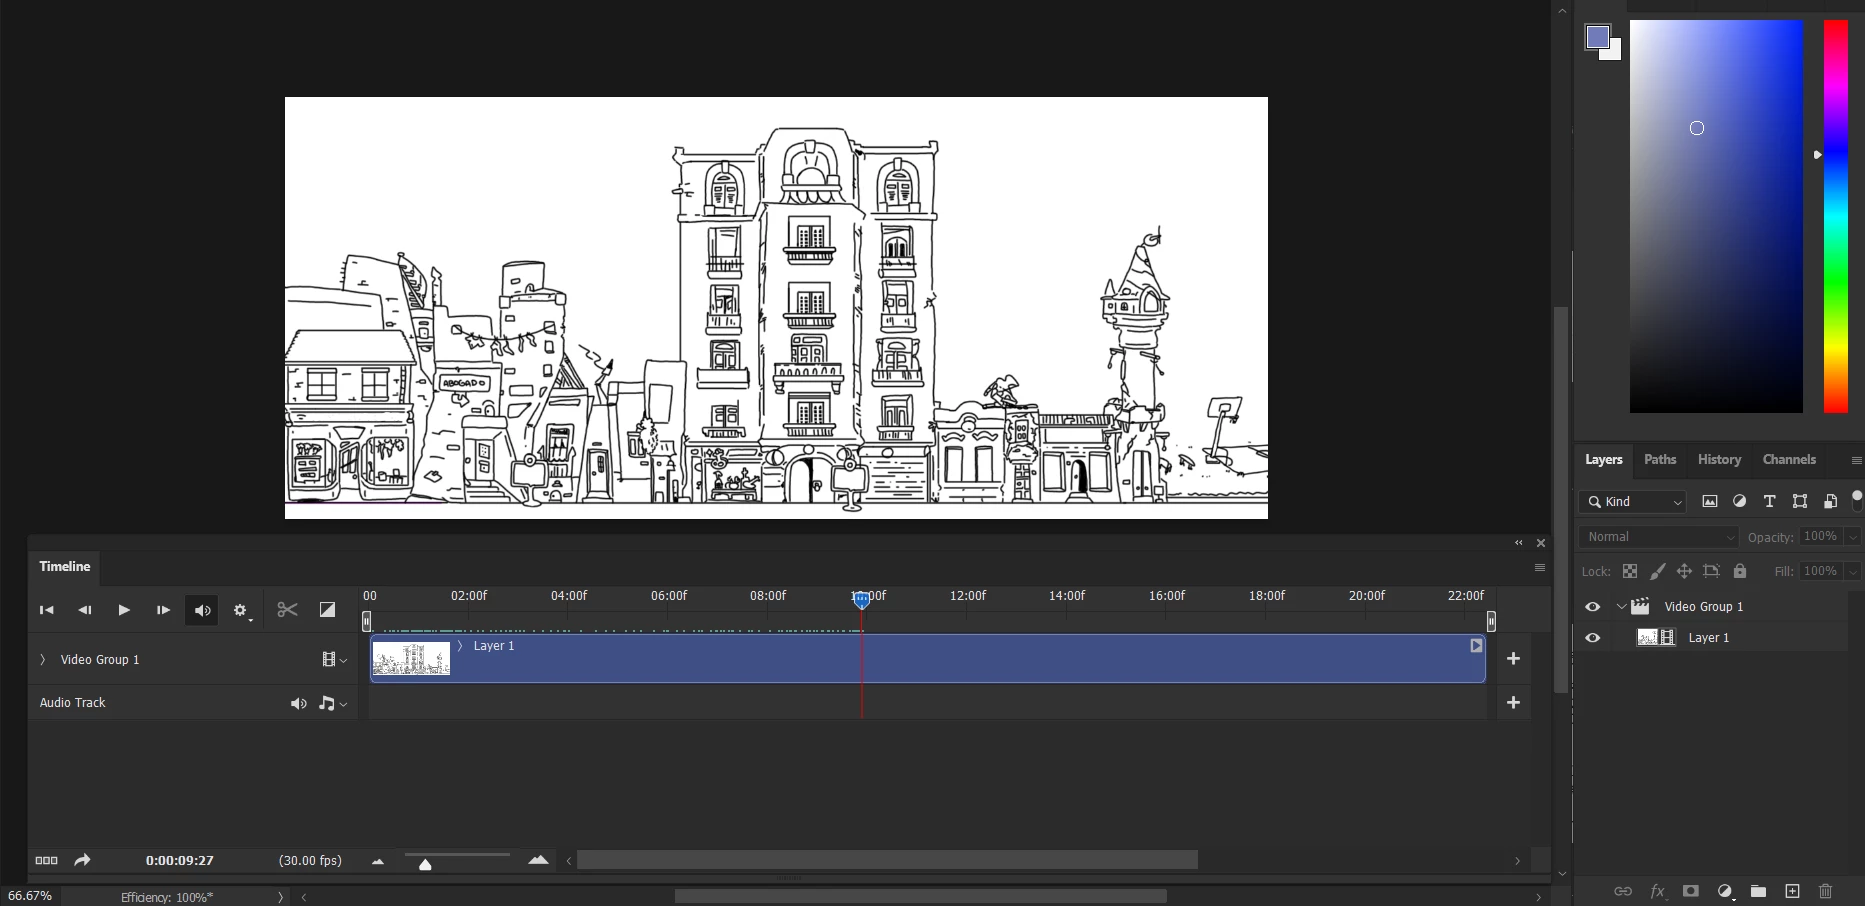
Task: Open Video Group 1 filmstrip menu
Action: click(x=334, y=660)
